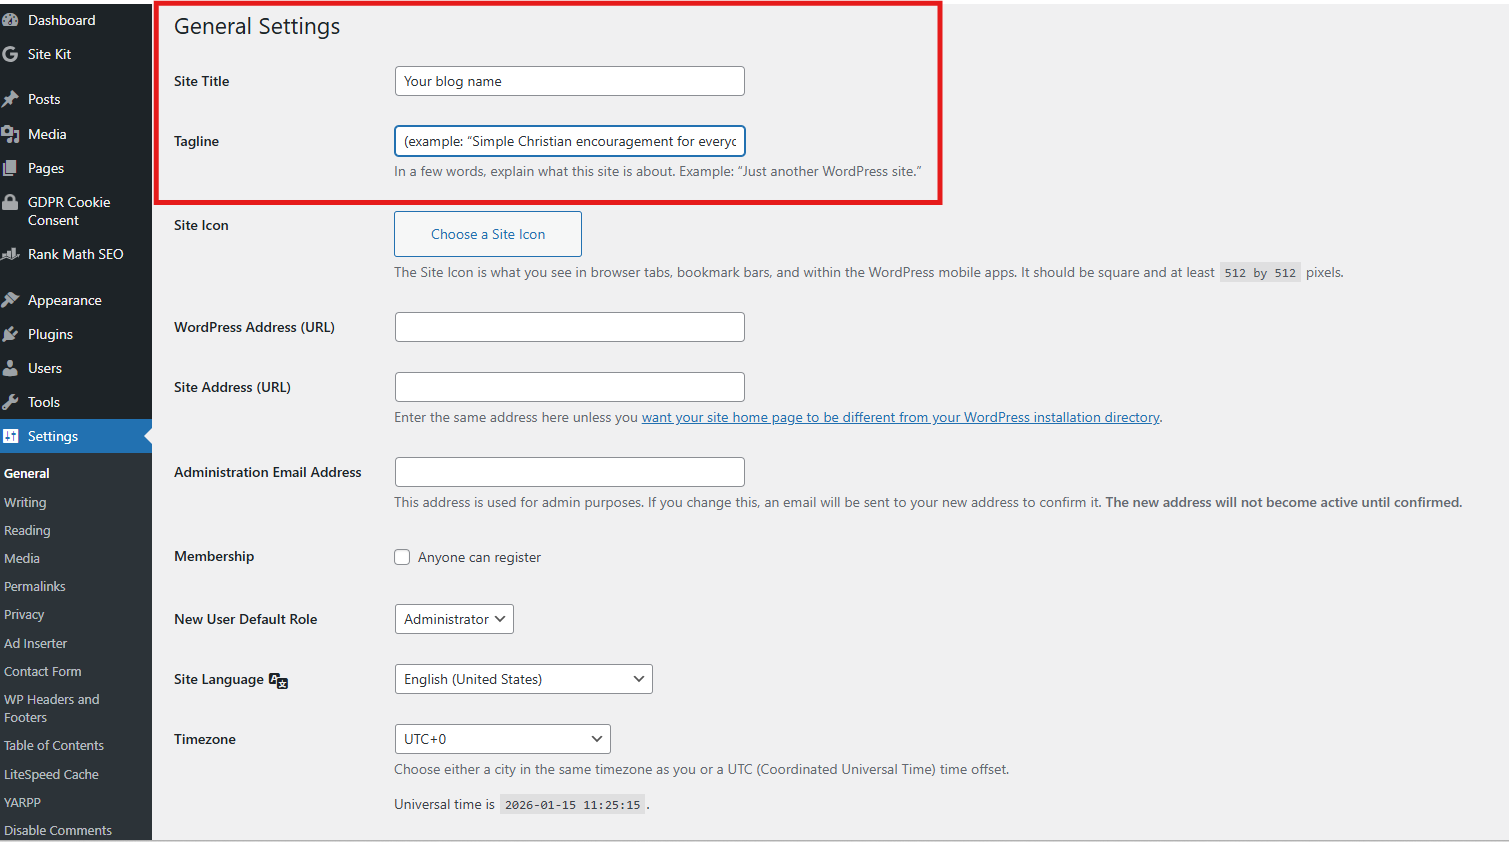Click the Dashboard gauge icon
1509x842 pixels.
point(11,20)
